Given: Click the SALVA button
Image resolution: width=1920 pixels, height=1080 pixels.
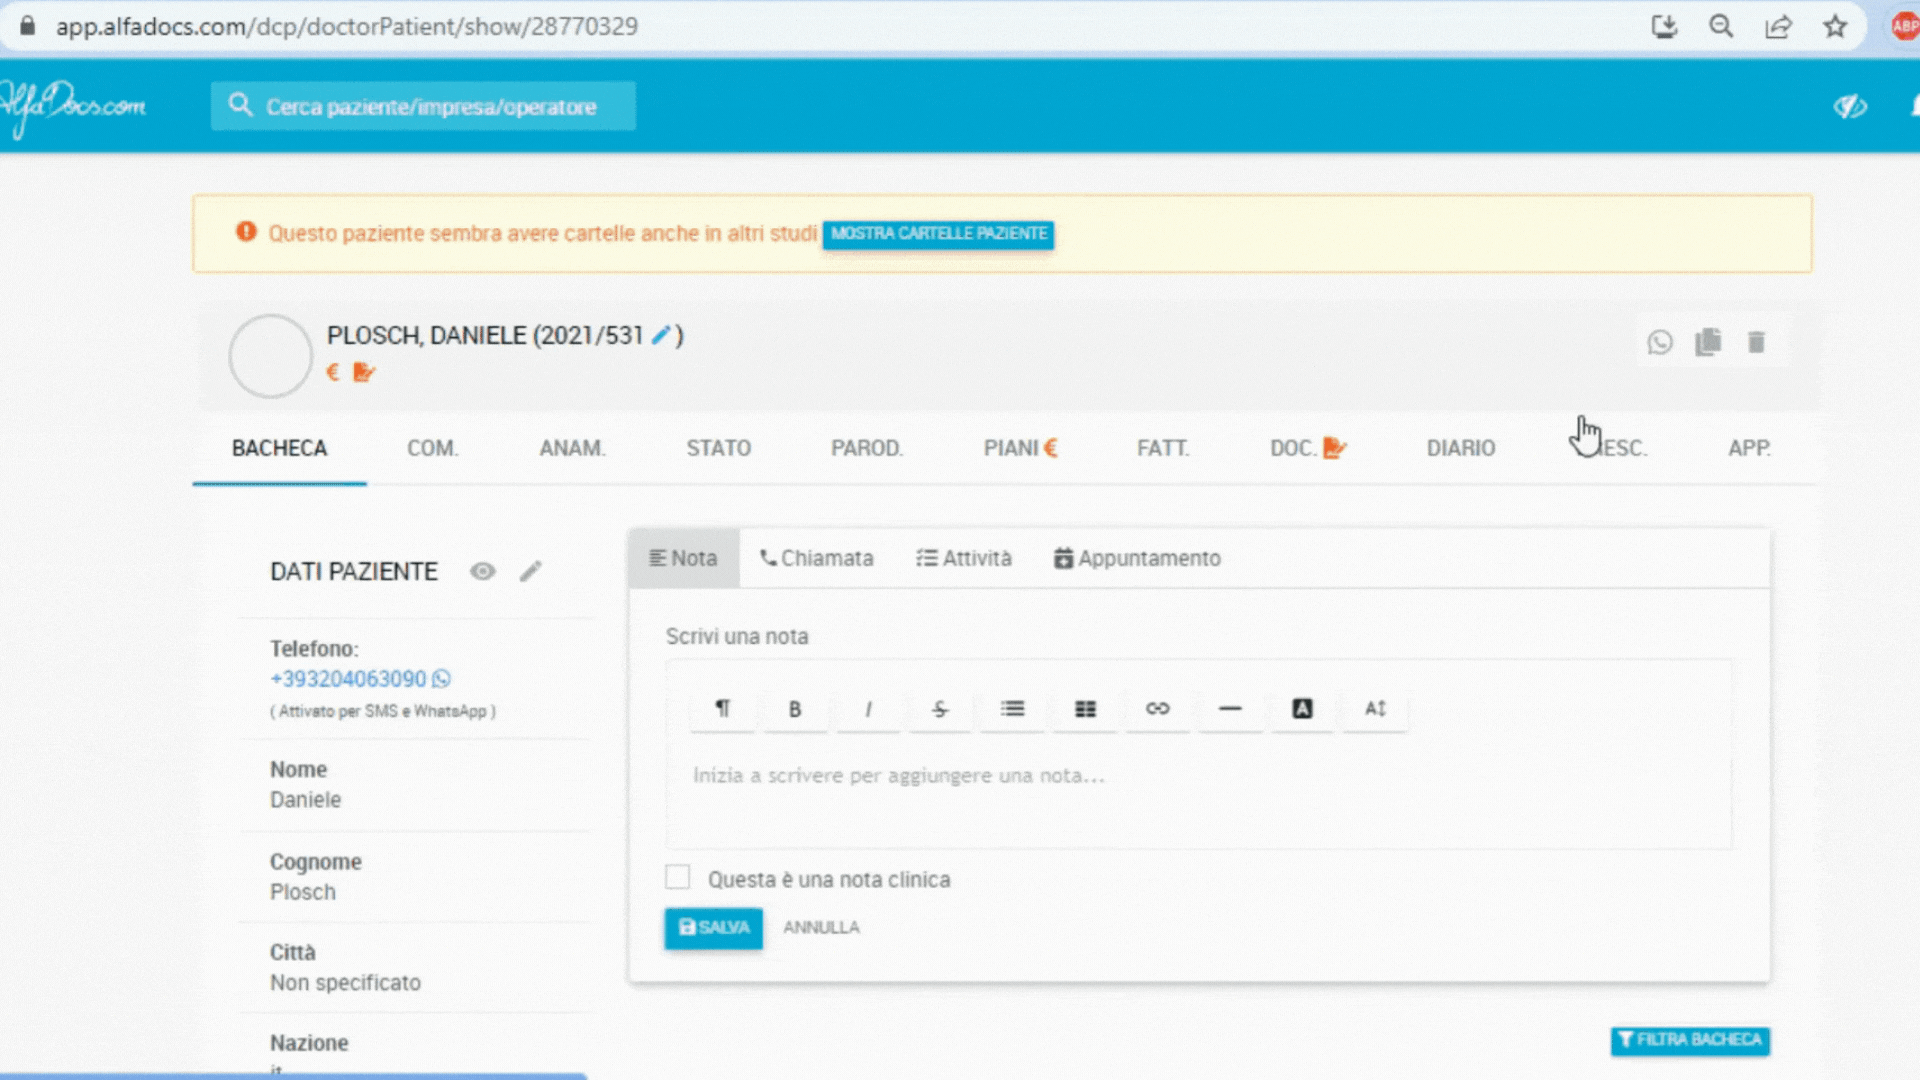Looking at the screenshot, I should click(713, 928).
